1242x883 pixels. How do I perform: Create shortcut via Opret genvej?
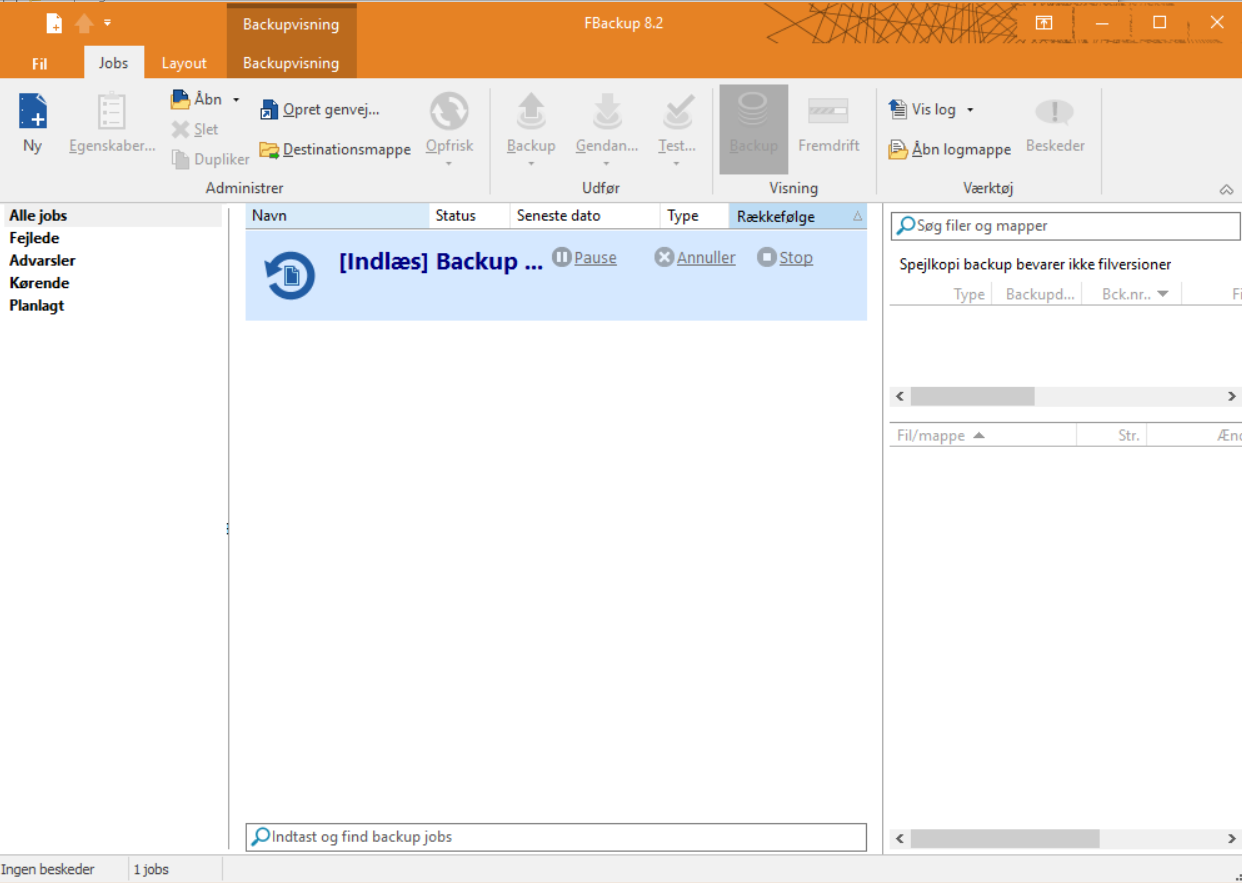[x=319, y=109]
